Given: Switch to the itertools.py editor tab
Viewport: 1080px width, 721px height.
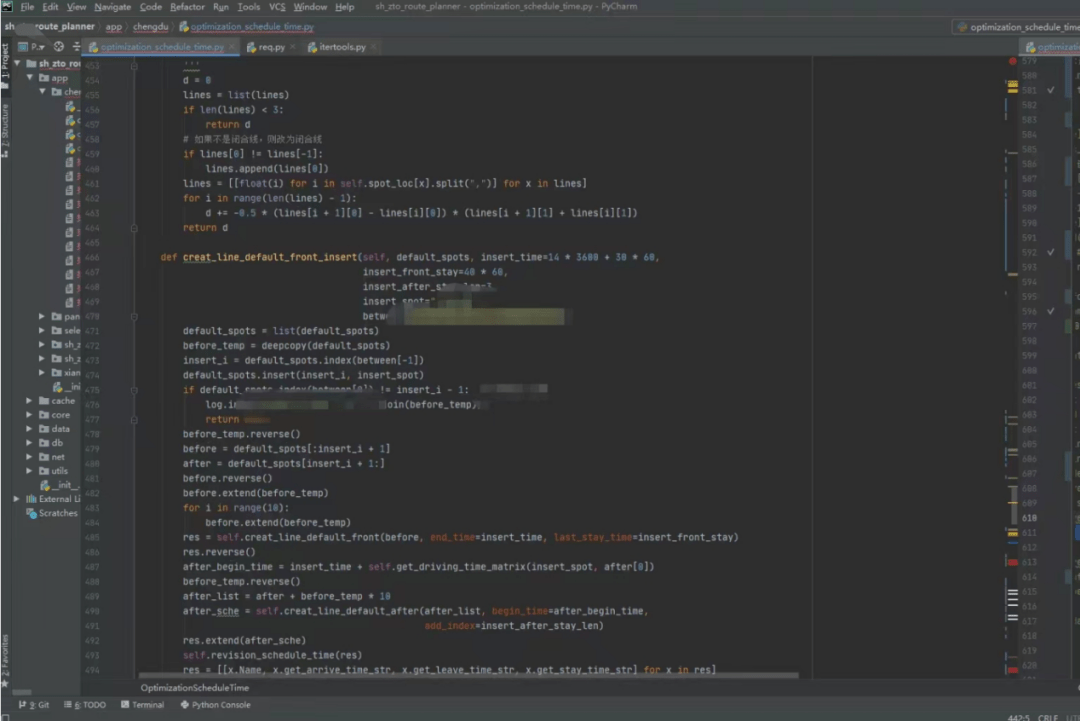Looking at the screenshot, I should click(x=342, y=47).
